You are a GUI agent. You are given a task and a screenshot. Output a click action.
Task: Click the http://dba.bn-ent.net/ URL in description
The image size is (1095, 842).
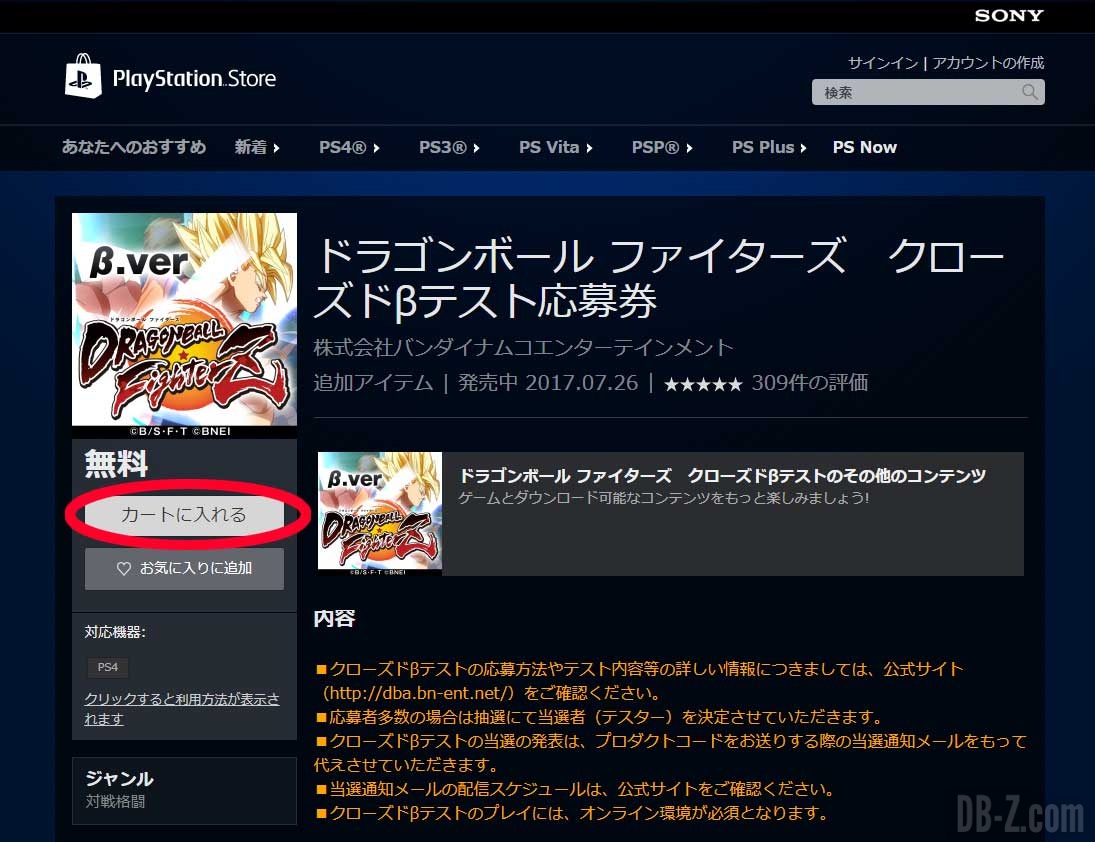[420, 693]
